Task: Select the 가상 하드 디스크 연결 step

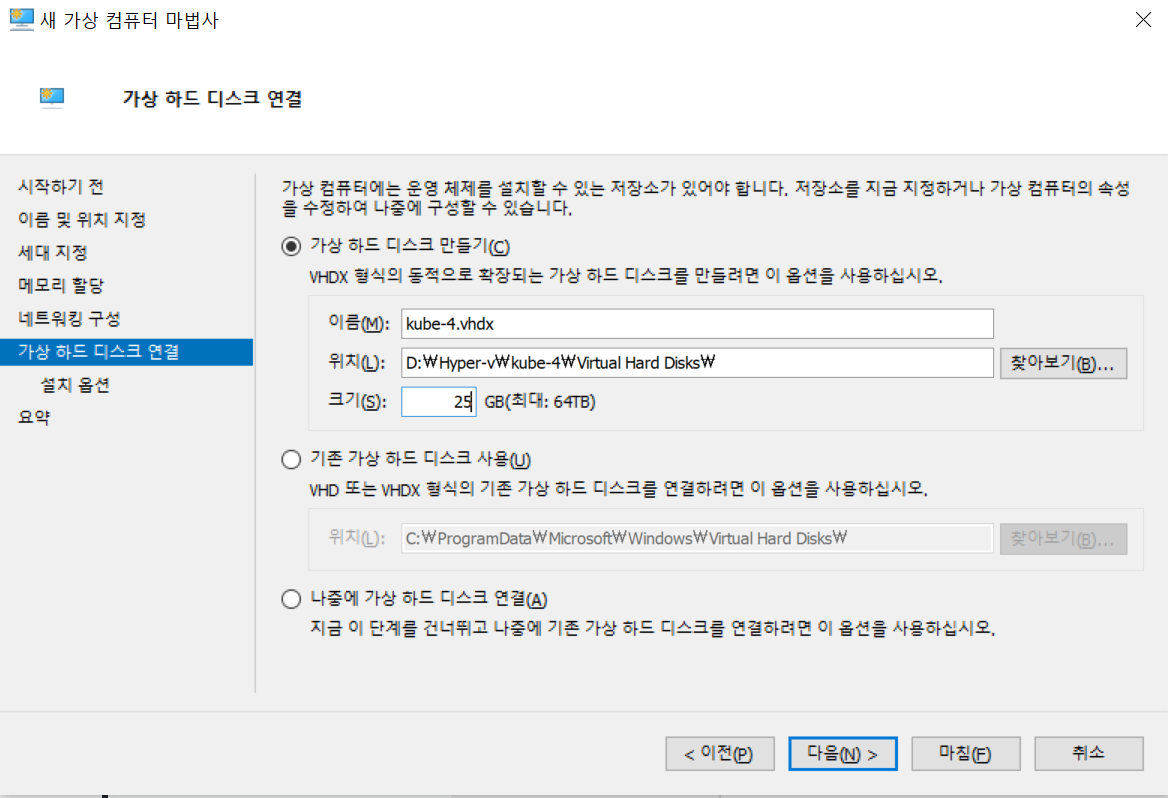Action: tap(127, 352)
